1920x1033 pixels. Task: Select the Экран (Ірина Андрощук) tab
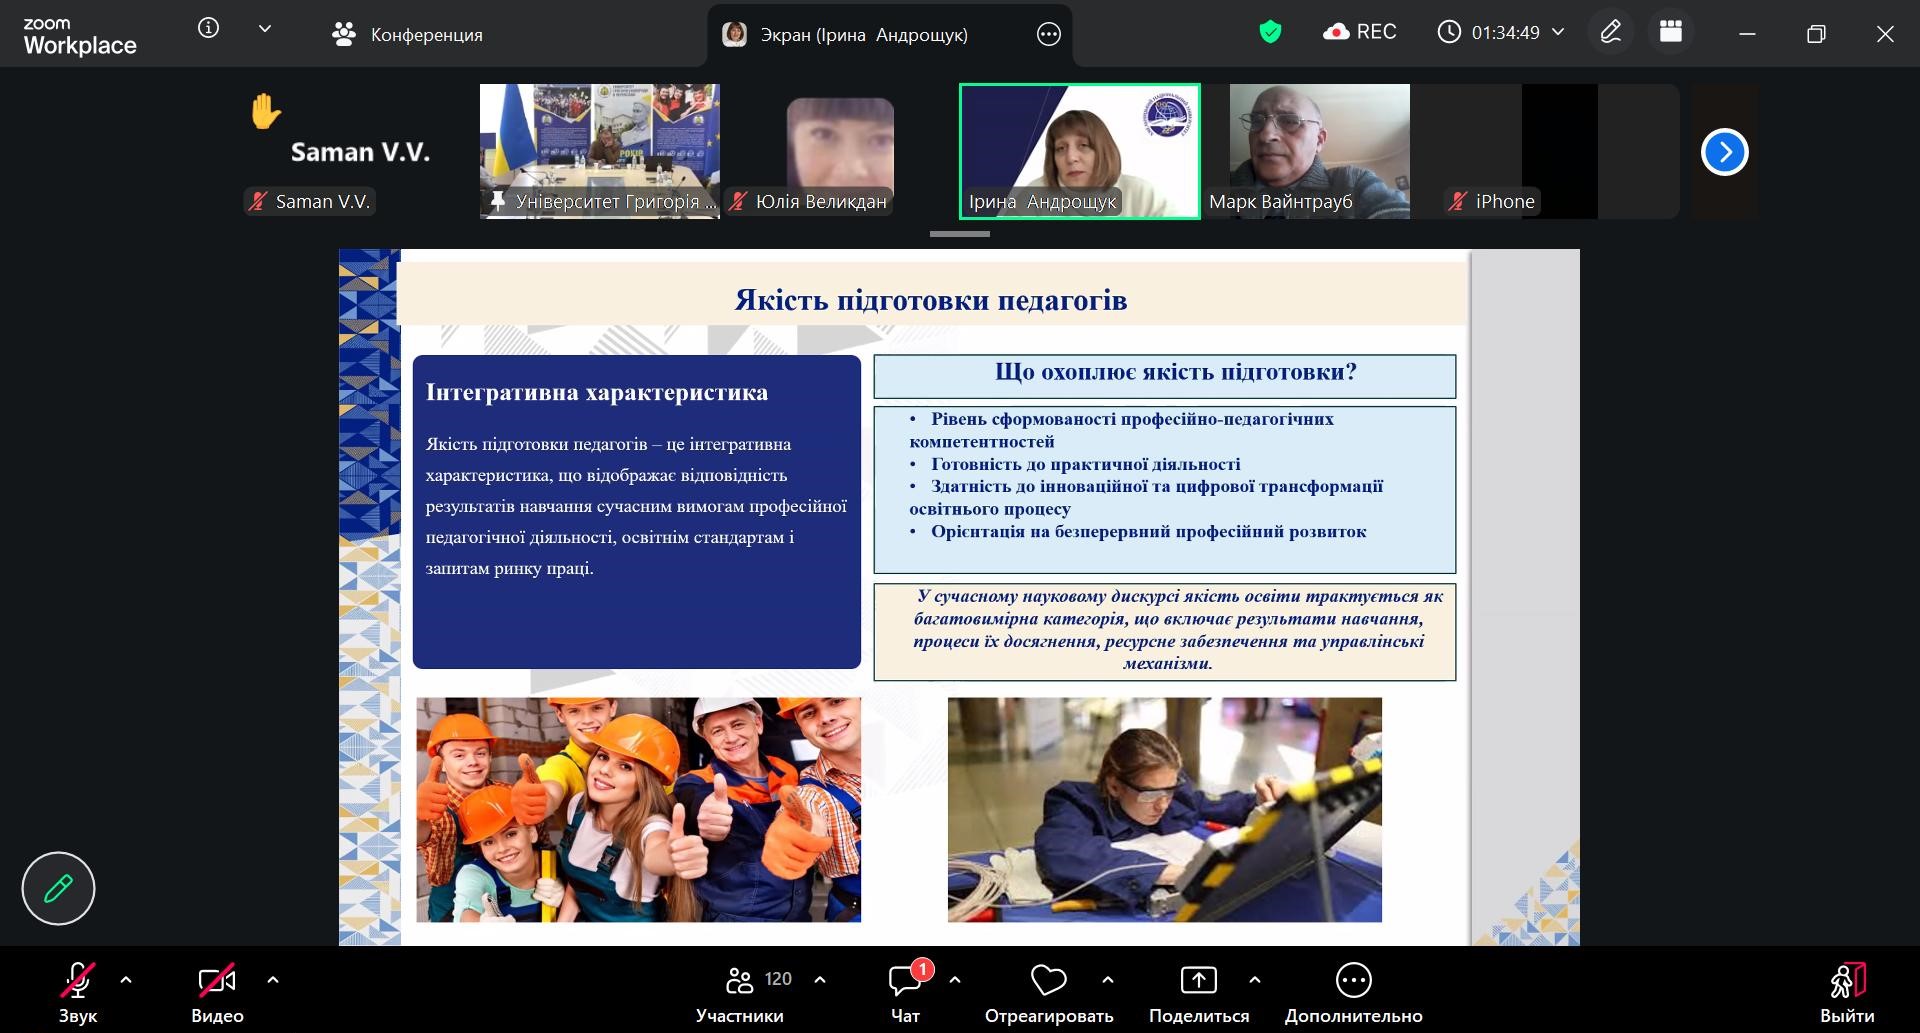[863, 35]
